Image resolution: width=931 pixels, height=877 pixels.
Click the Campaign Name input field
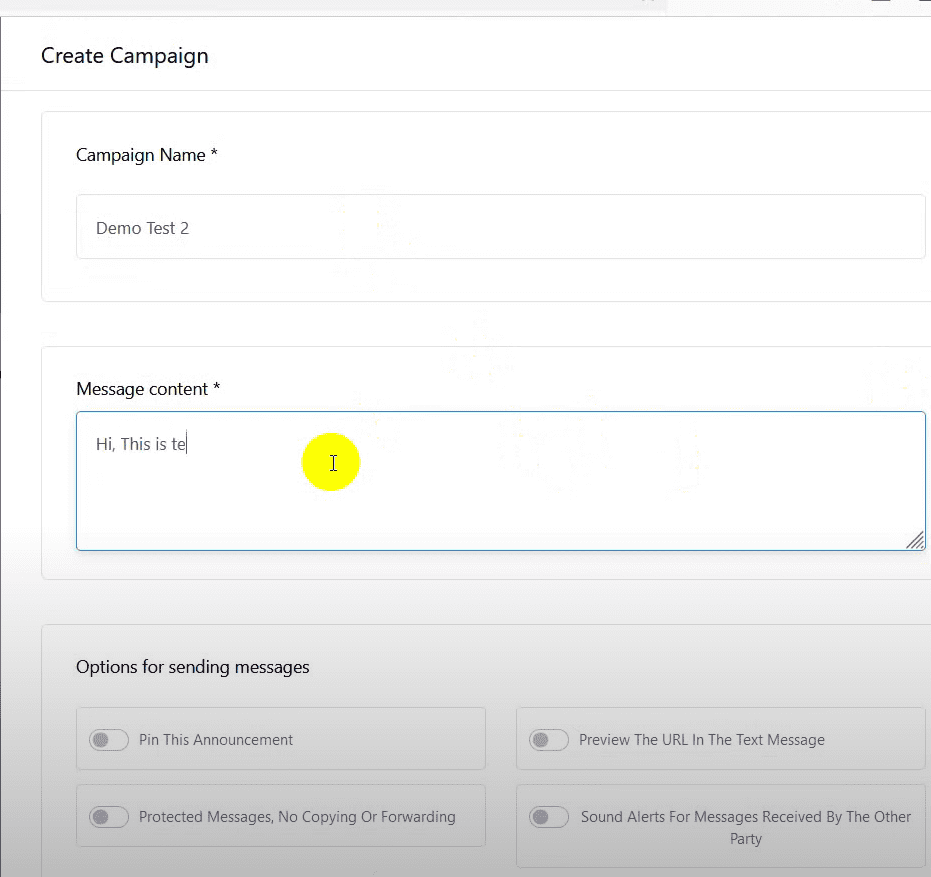click(500, 227)
